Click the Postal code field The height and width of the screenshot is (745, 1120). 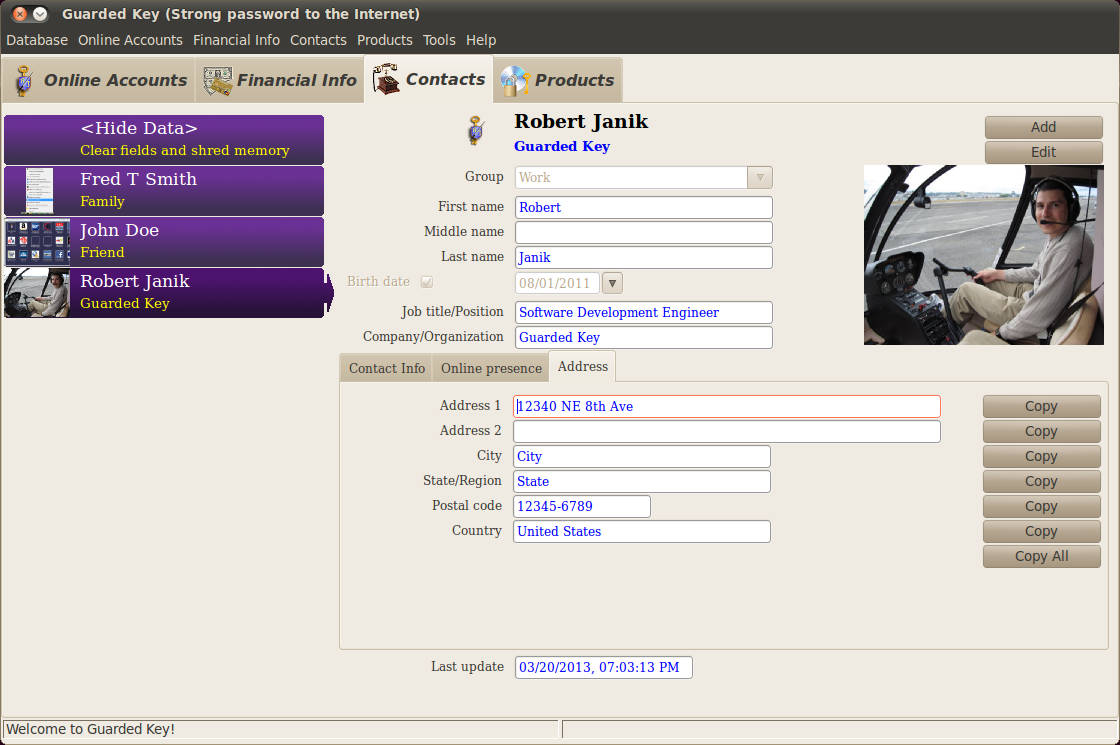(582, 506)
